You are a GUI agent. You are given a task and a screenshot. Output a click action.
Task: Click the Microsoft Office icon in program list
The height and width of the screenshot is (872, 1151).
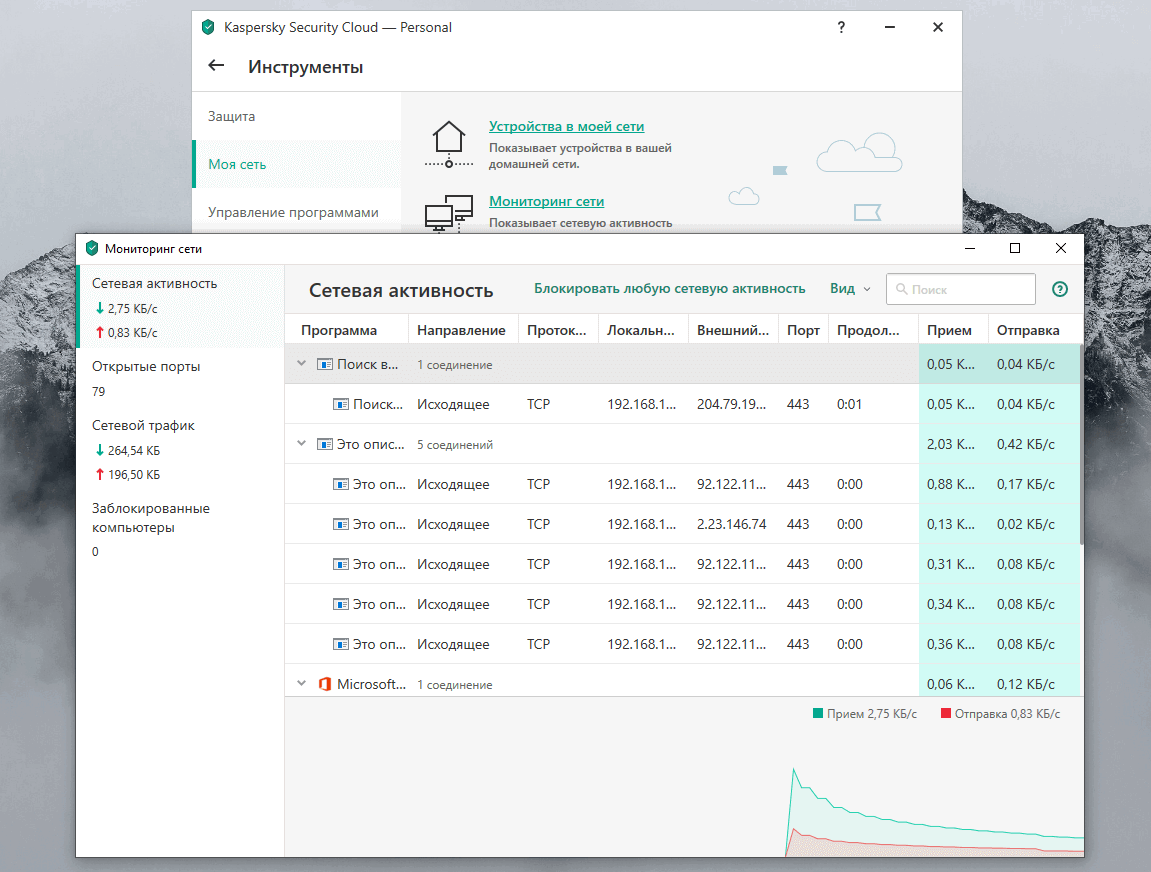pos(324,684)
